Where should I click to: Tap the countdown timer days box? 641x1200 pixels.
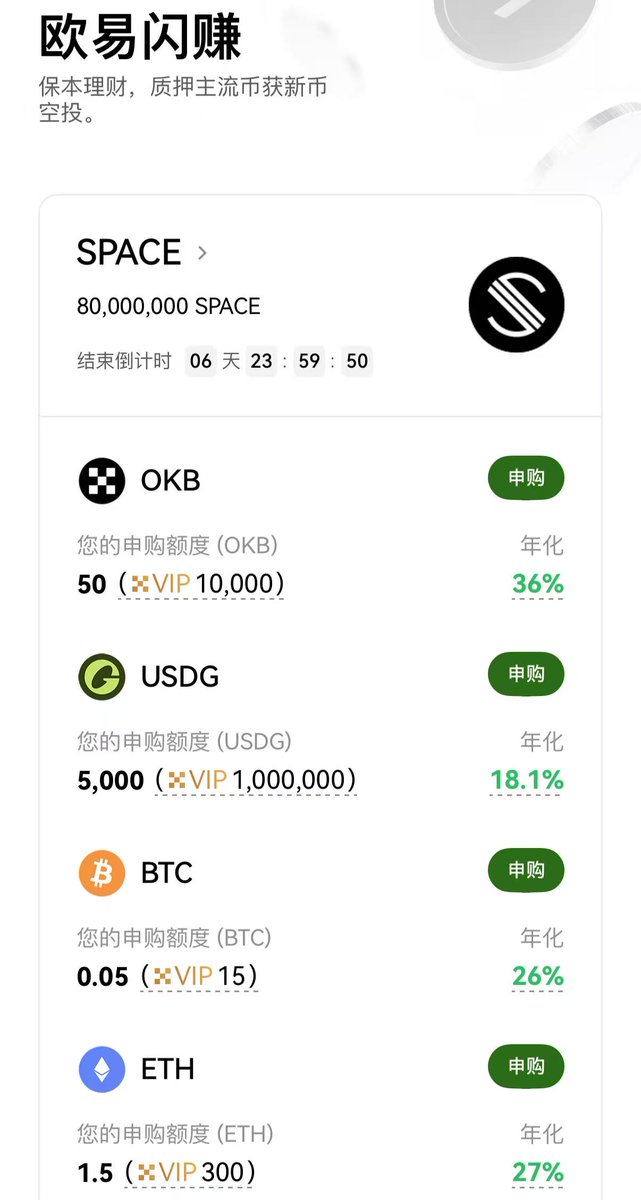(x=201, y=361)
